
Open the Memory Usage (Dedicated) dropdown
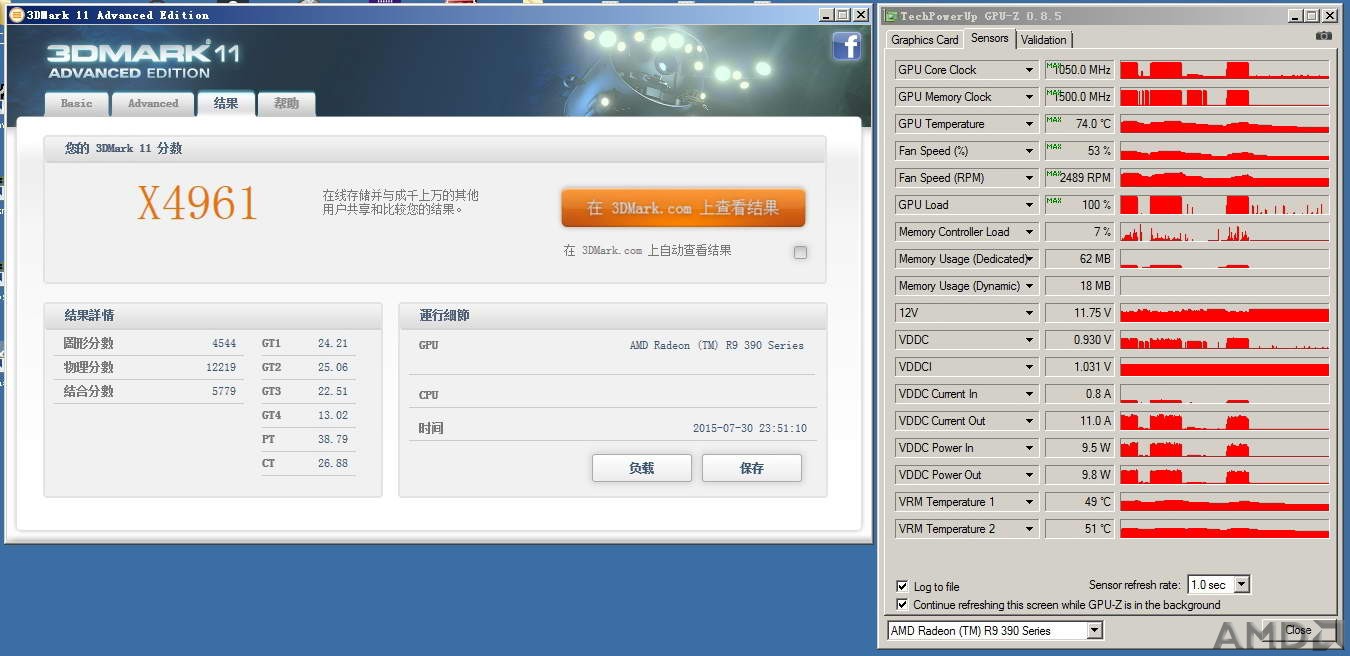(x=1029, y=259)
